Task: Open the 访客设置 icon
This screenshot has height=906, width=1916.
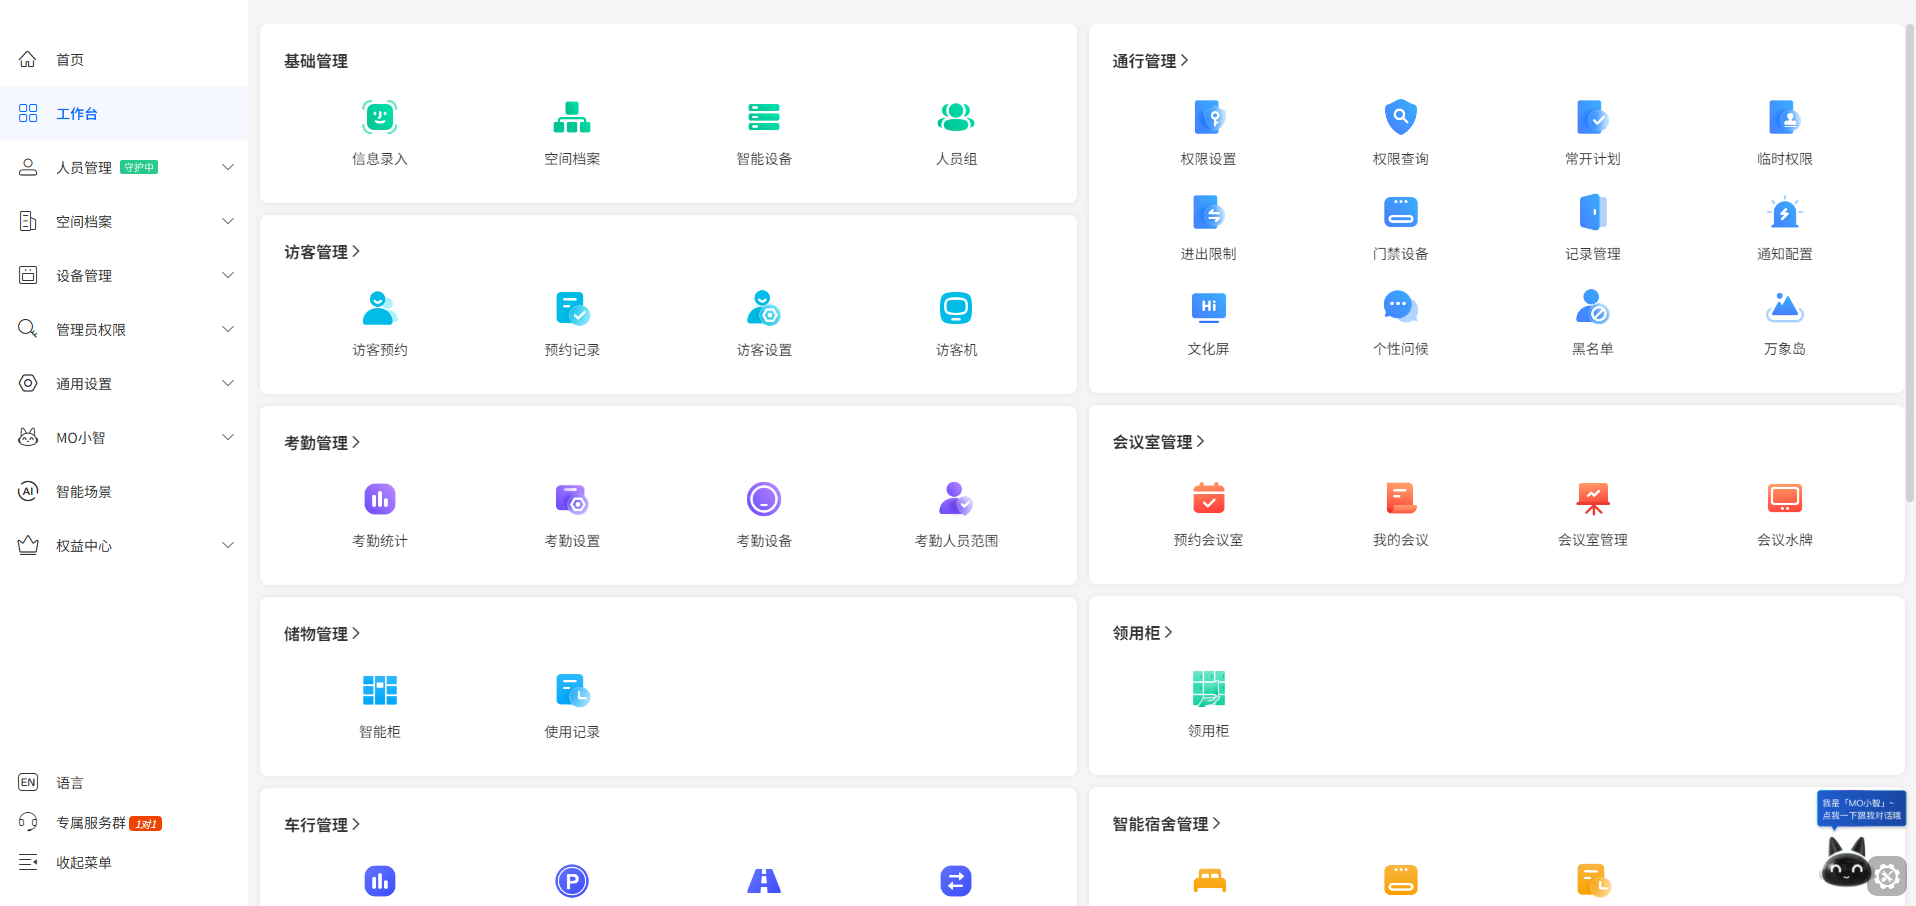Action: (x=764, y=308)
